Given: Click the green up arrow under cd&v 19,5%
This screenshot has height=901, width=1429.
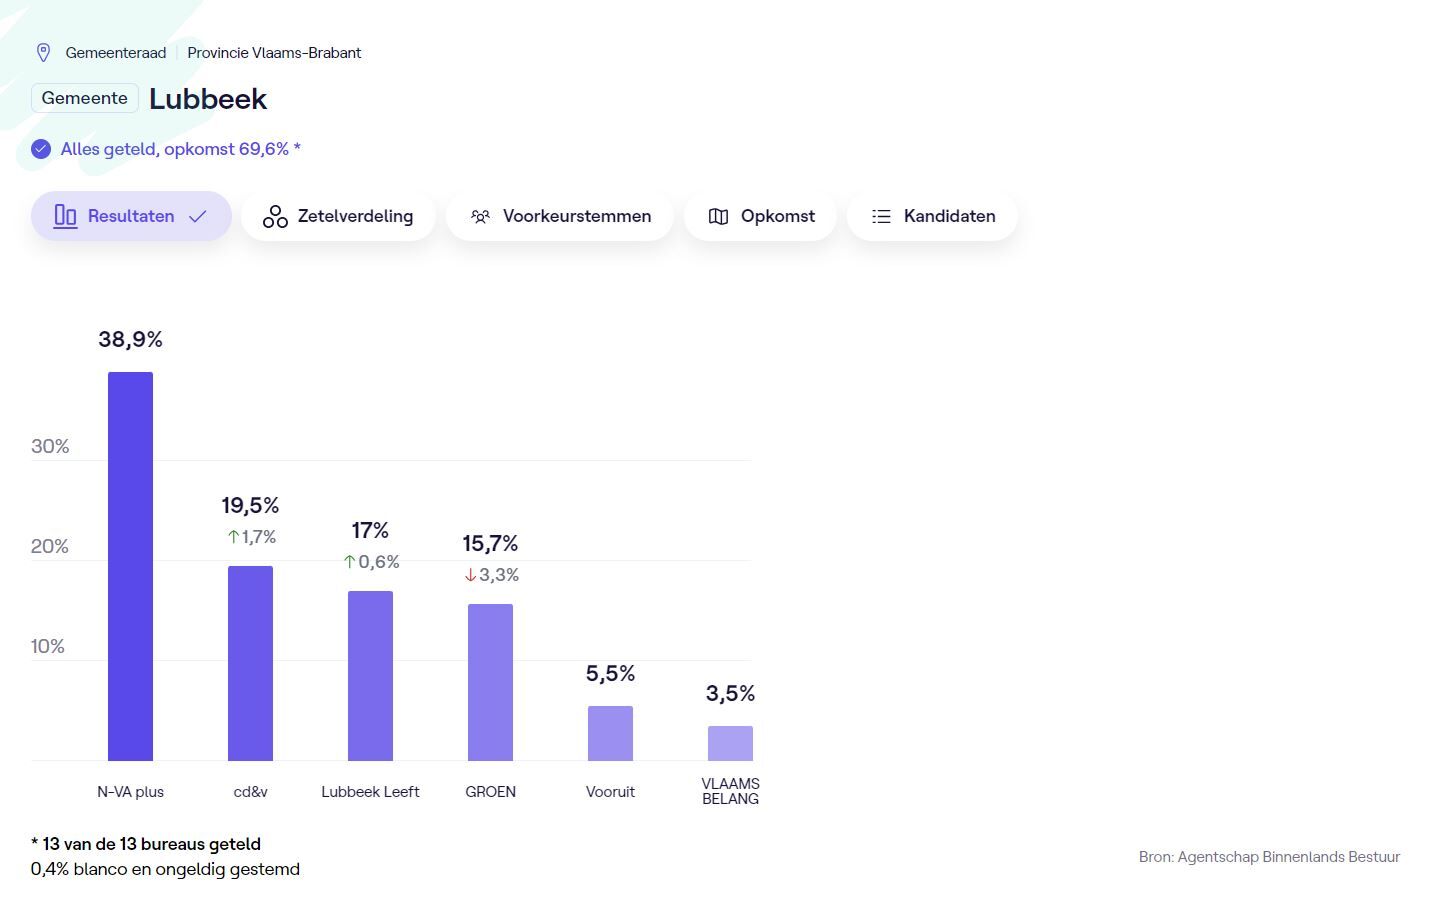Looking at the screenshot, I should (x=233, y=537).
